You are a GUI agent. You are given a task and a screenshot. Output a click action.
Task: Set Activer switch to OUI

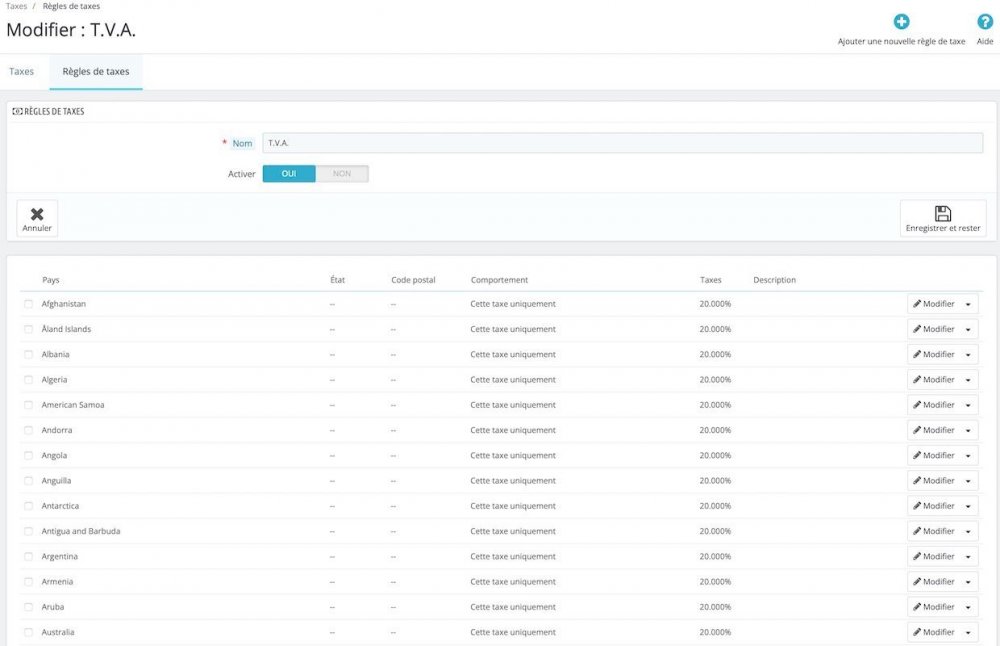[289, 173]
